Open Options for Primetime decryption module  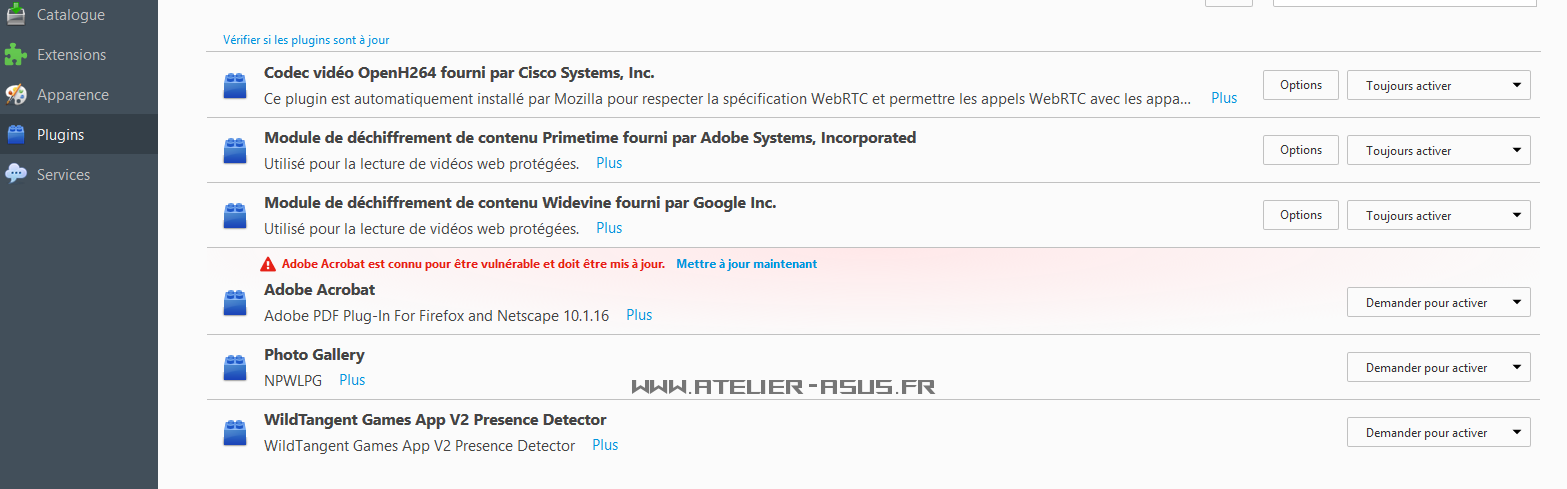[x=1300, y=151]
